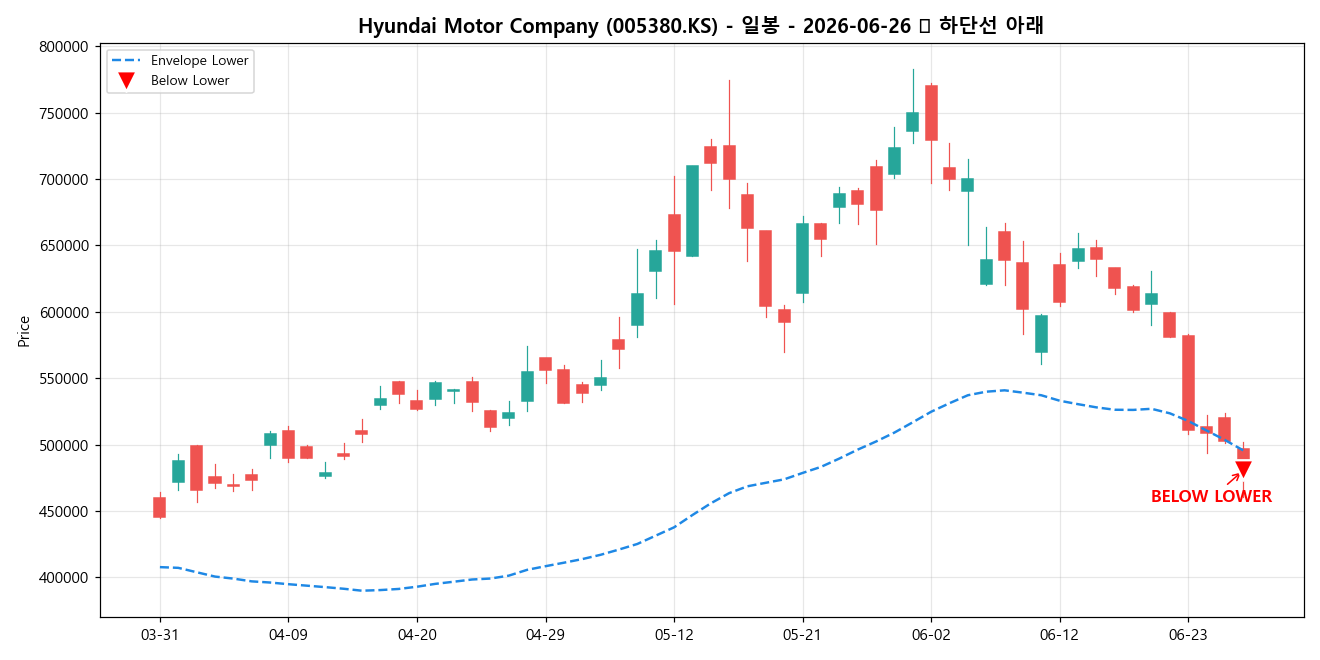Click the 550000 y-axis tick label
Screen dimensions: 1320x660
click(64, 379)
